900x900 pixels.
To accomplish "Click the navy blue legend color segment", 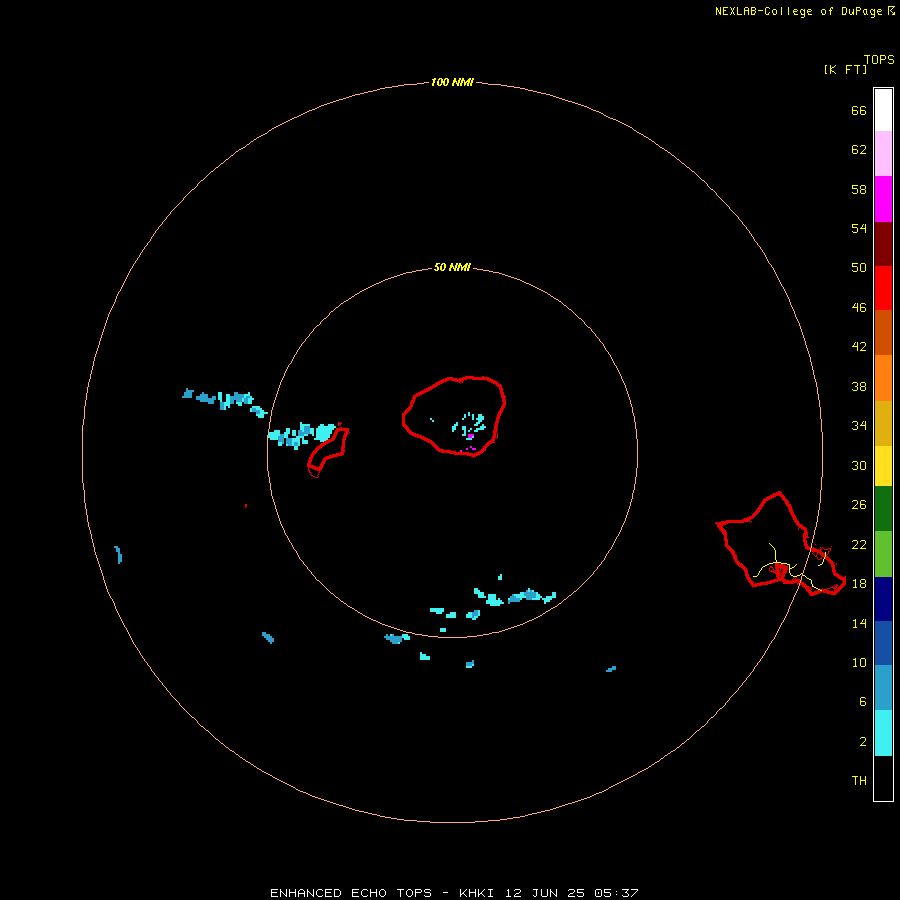I will pyautogui.click(x=883, y=599).
